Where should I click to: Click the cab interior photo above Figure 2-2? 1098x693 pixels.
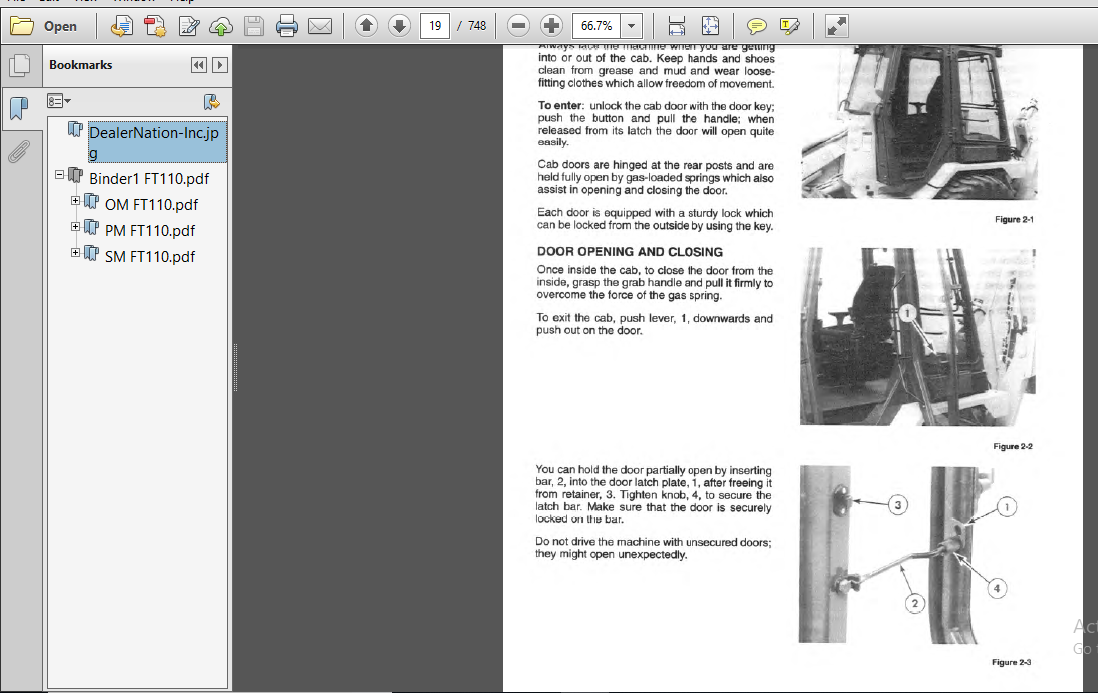[917, 337]
